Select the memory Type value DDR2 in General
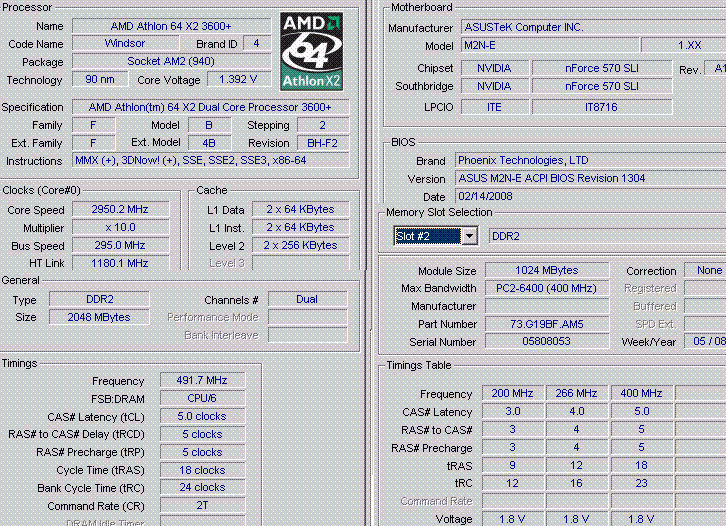 (x=100, y=299)
